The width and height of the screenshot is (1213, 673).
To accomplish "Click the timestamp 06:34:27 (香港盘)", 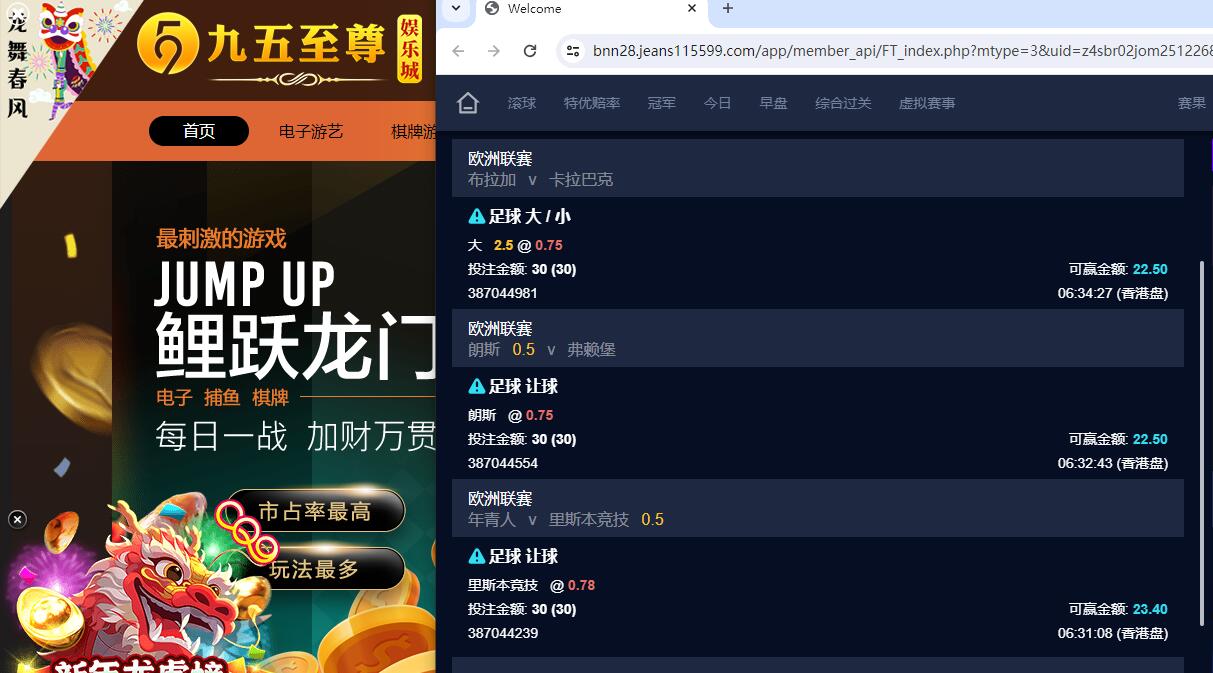I will [x=1113, y=293].
